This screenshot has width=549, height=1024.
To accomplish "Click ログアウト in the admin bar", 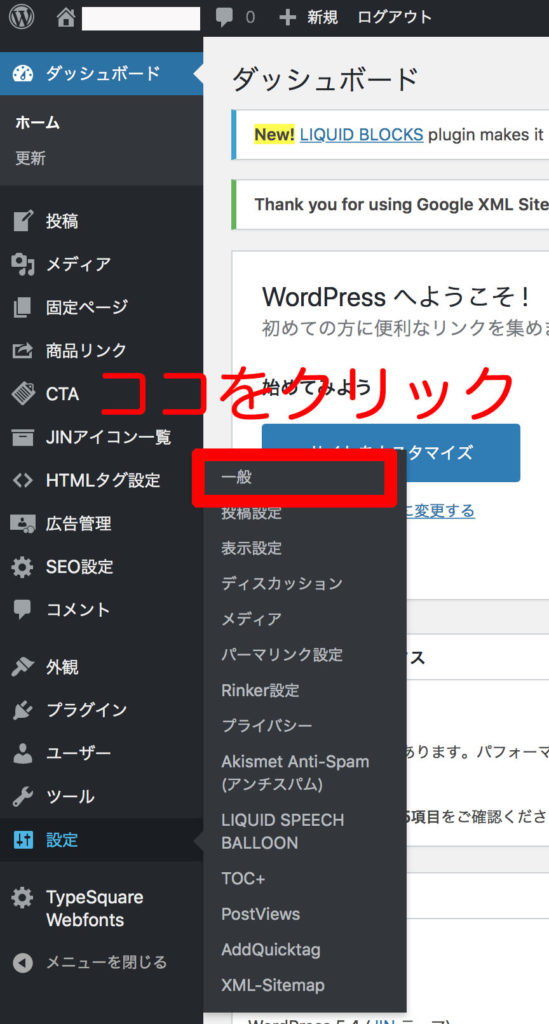I will click(x=394, y=18).
